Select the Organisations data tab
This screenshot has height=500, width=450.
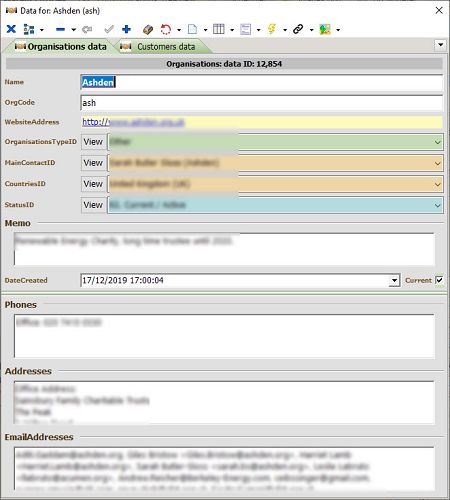coord(60,46)
